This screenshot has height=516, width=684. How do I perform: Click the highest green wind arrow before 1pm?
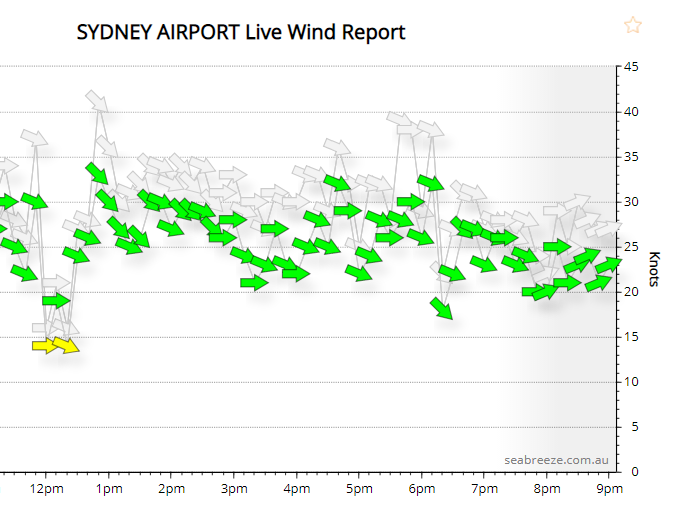tap(97, 173)
